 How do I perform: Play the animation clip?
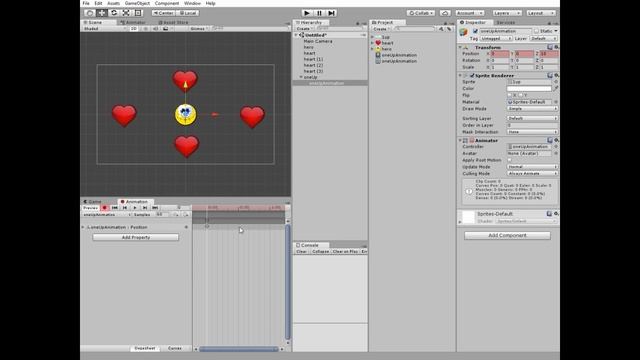pyautogui.click(x=135, y=208)
